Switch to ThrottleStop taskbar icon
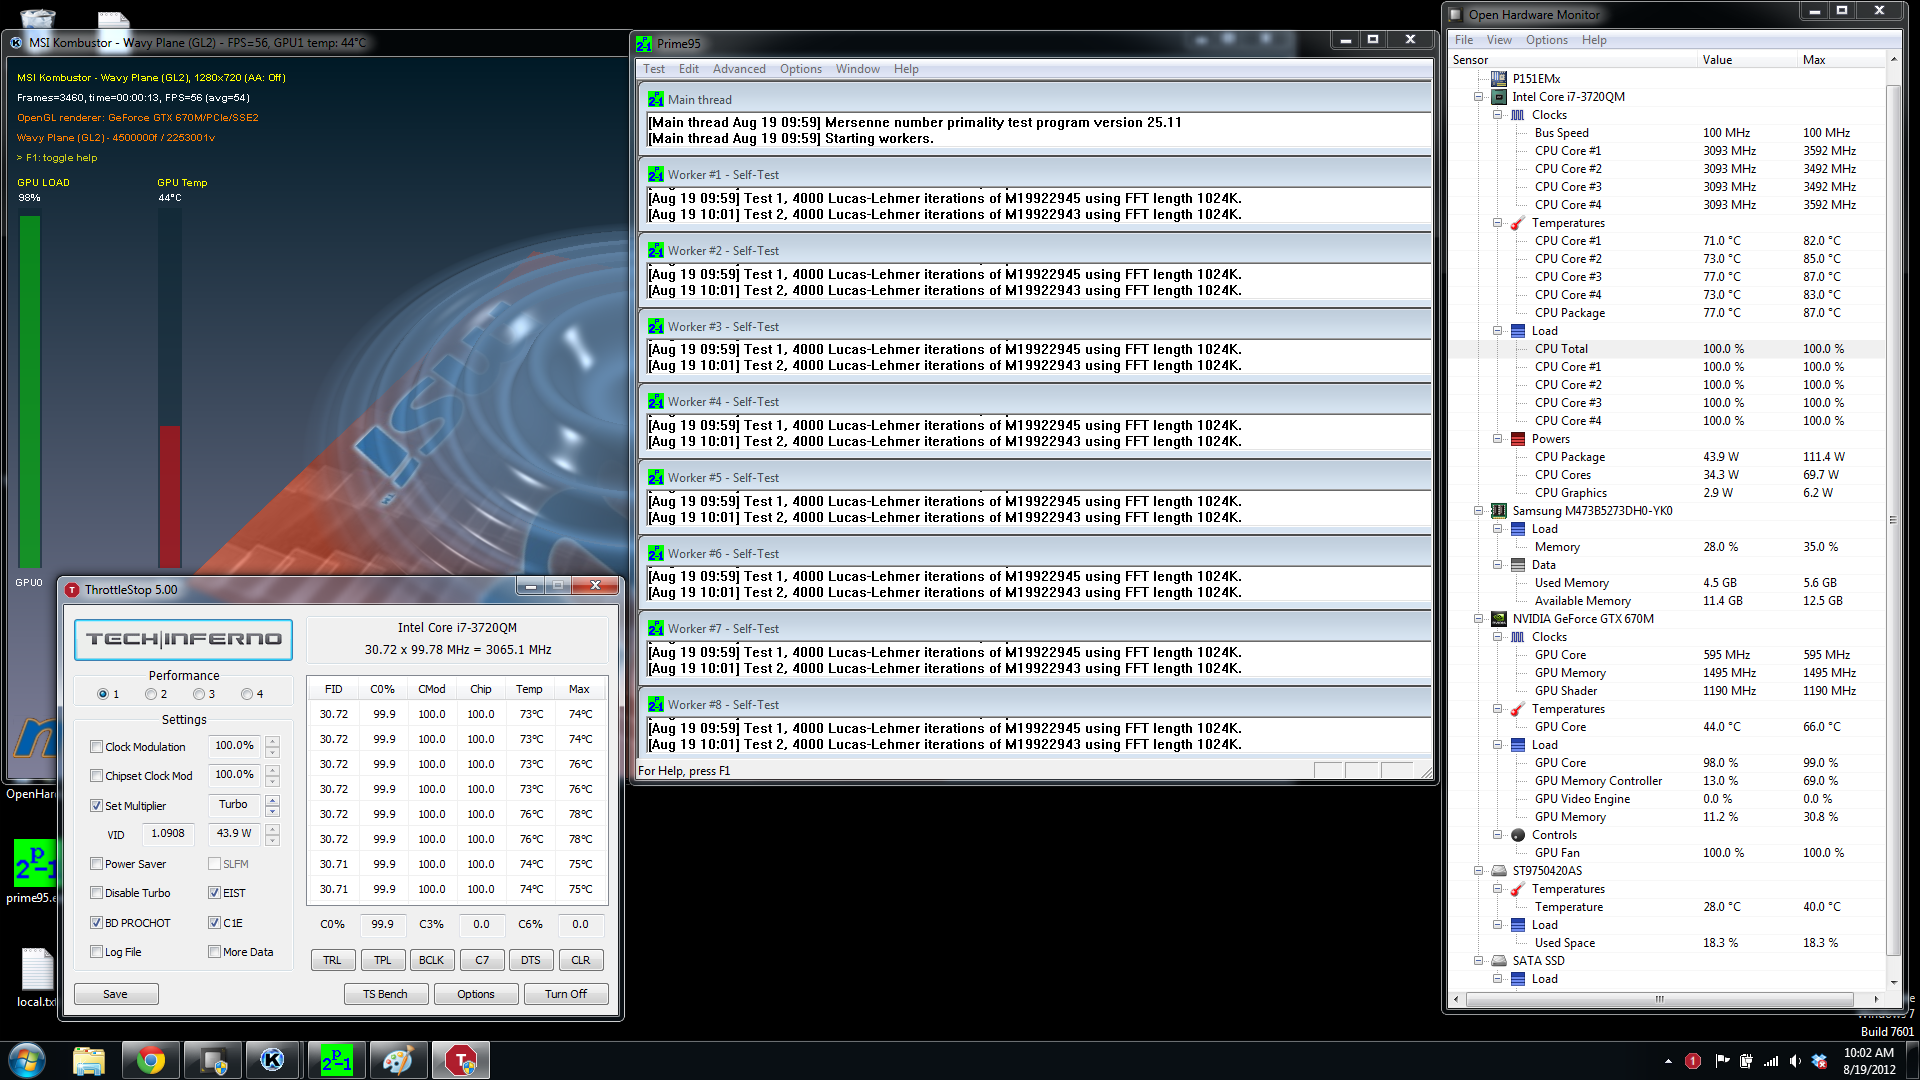The height and width of the screenshot is (1080, 1920). point(460,1060)
